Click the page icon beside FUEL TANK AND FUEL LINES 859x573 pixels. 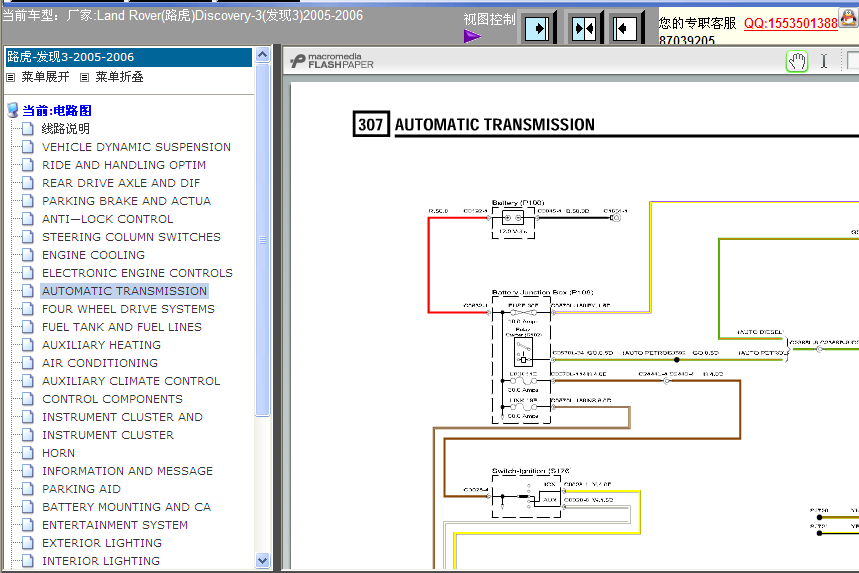coord(27,326)
